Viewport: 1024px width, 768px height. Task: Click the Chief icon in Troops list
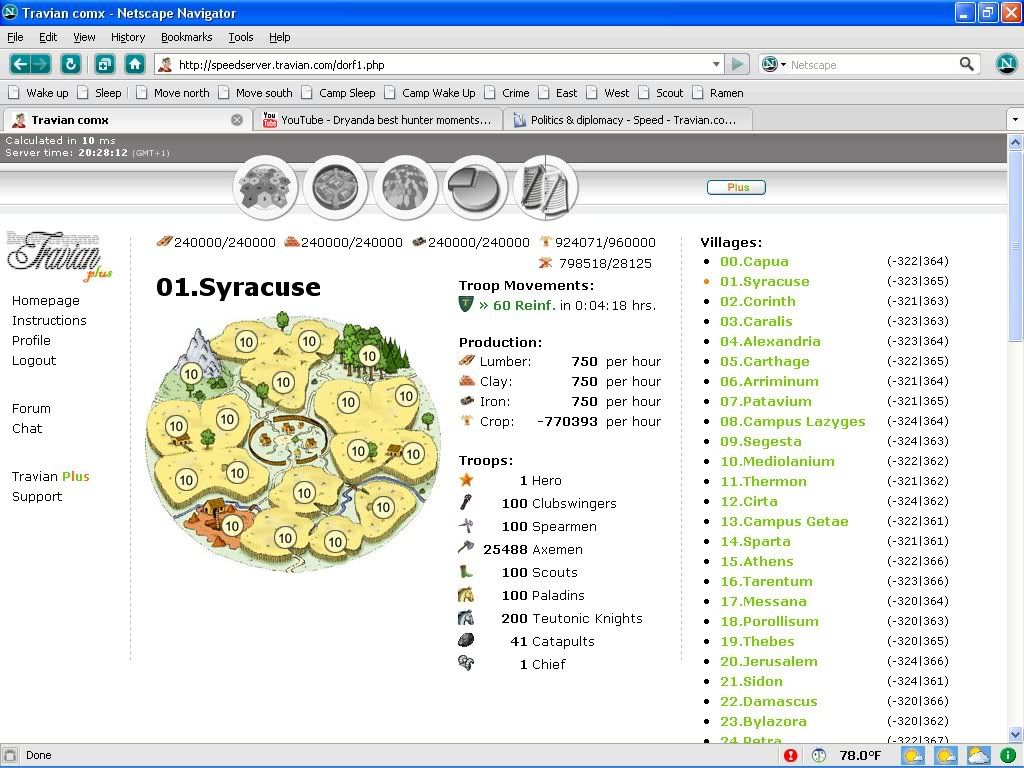[466, 664]
